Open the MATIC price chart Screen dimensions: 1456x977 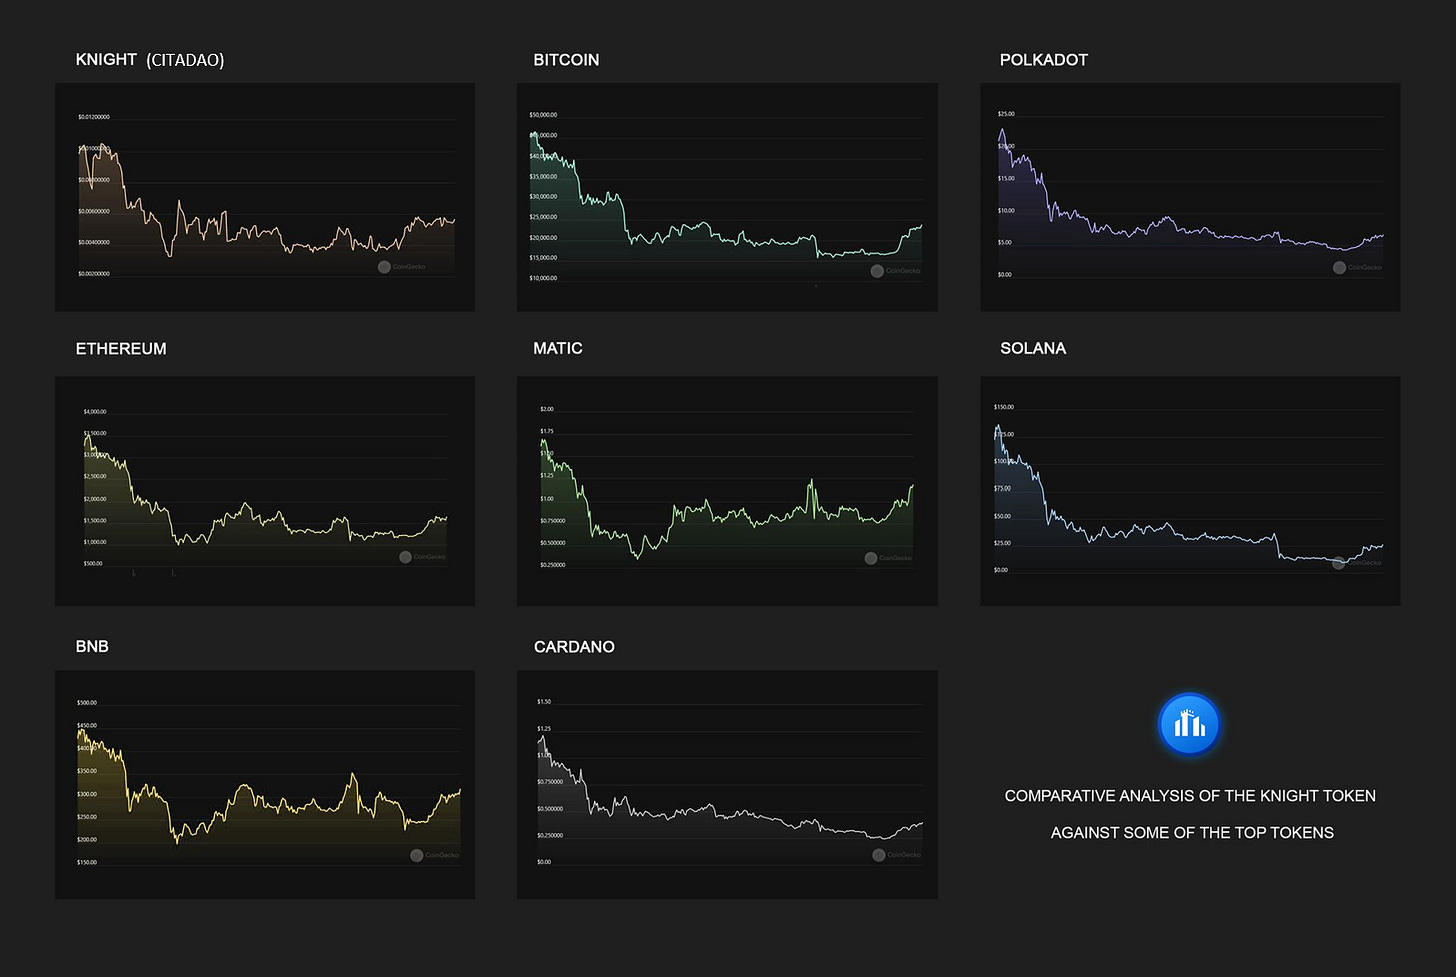[727, 491]
